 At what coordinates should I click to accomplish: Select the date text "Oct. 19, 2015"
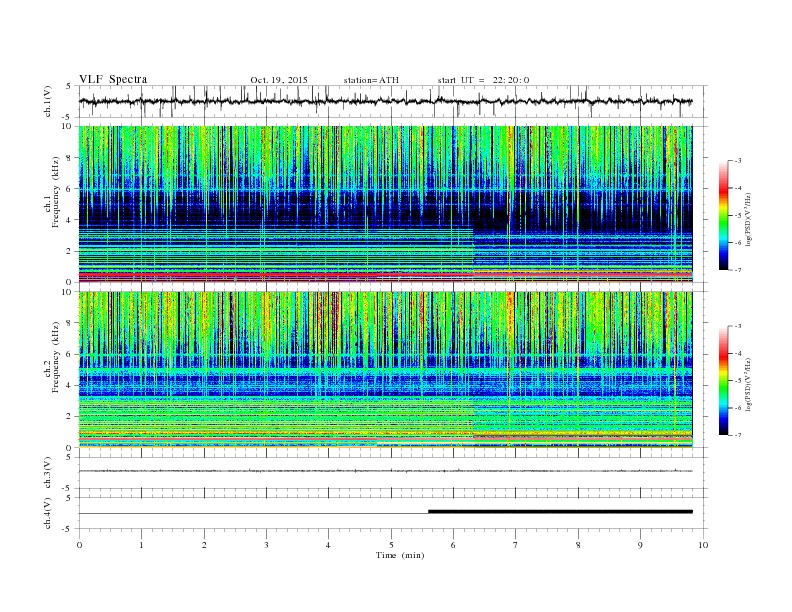(x=279, y=80)
